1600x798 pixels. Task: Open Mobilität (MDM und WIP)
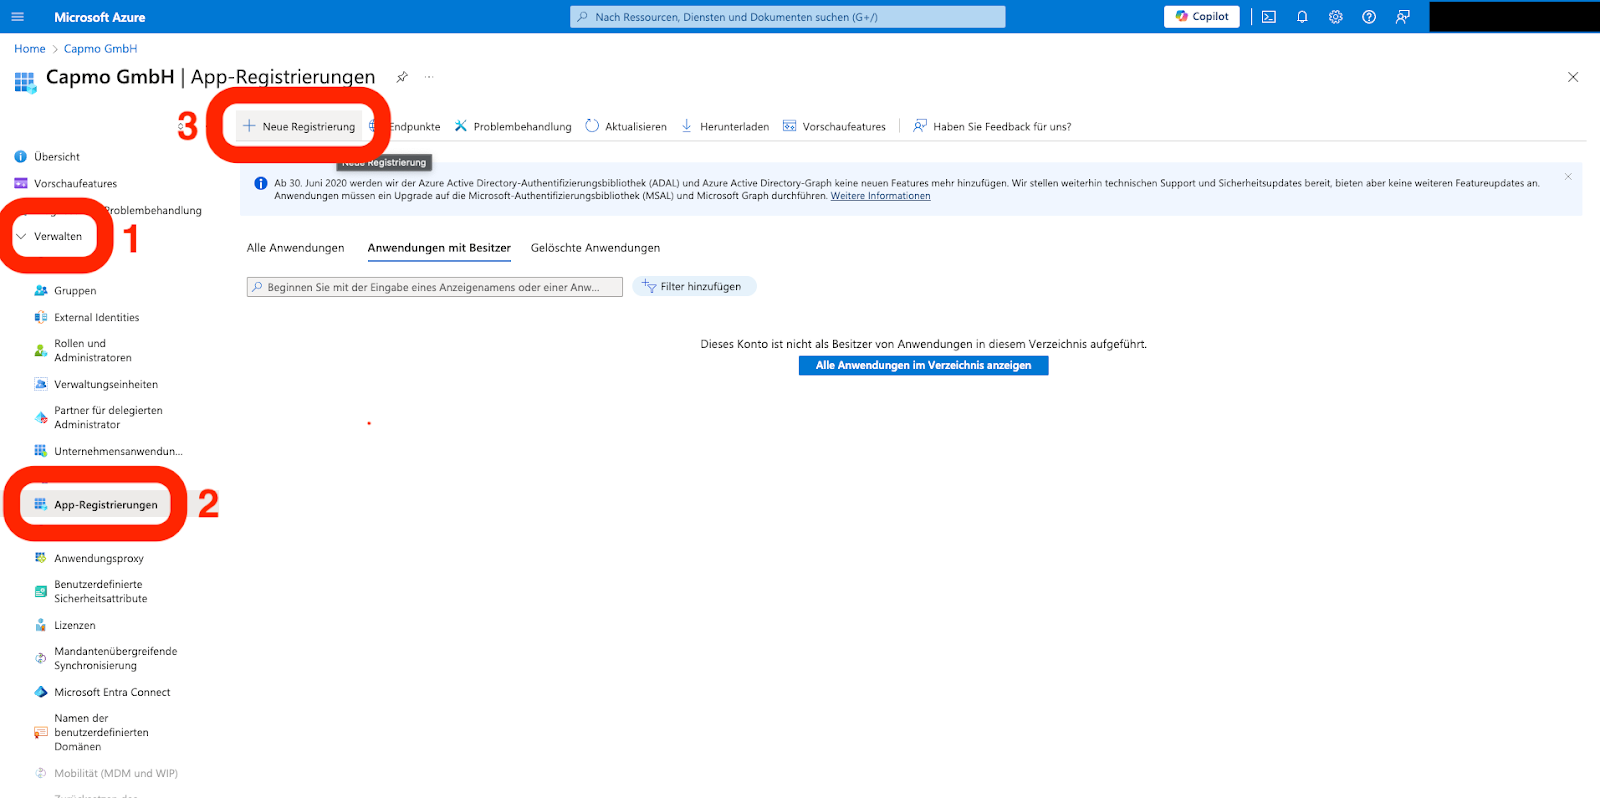(x=115, y=774)
